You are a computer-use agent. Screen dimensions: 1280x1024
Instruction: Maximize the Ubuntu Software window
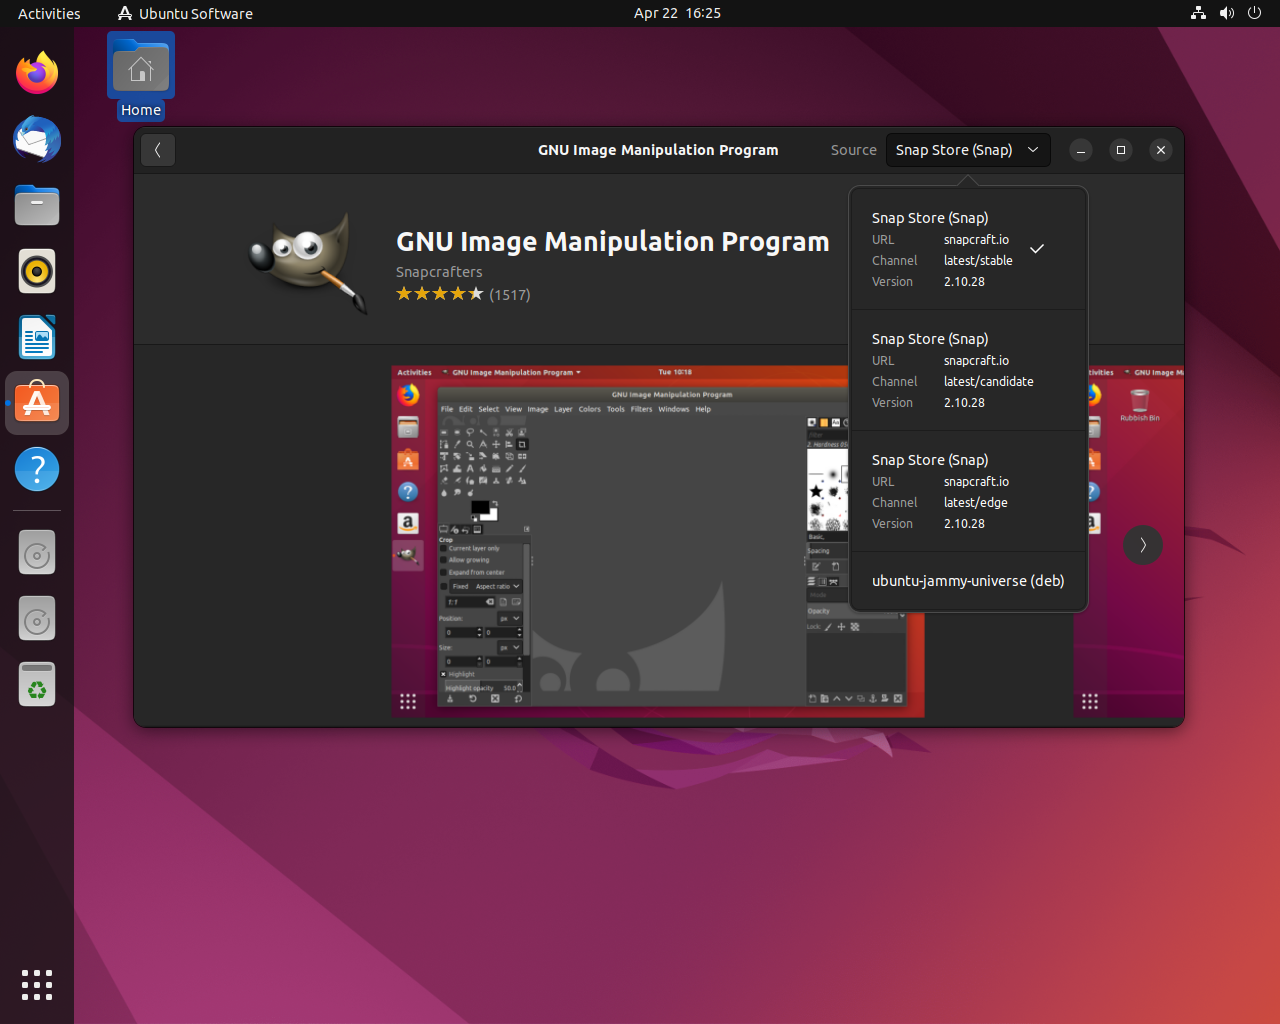click(x=1121, y=150)
